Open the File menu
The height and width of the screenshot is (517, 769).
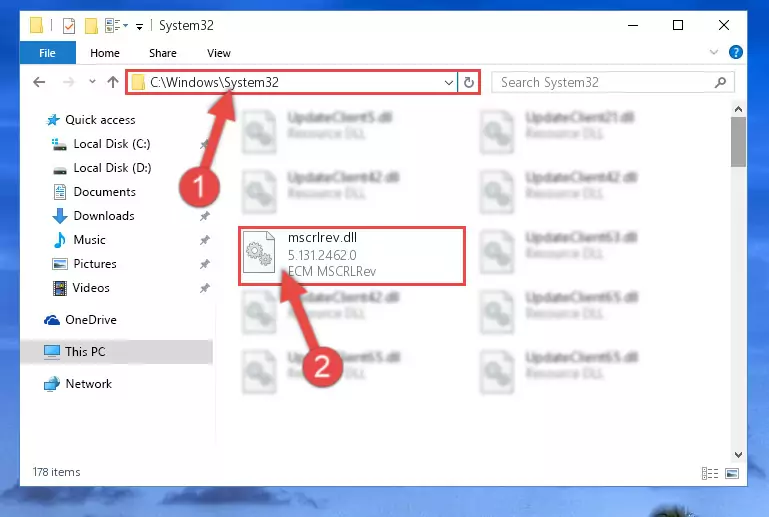pos(48,53)
